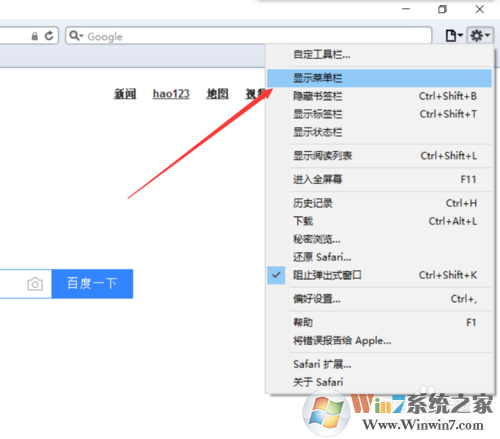Select 自定工具栏... menu entry
The height and width of the screenshot is (439, 500).
pos(379,54)
